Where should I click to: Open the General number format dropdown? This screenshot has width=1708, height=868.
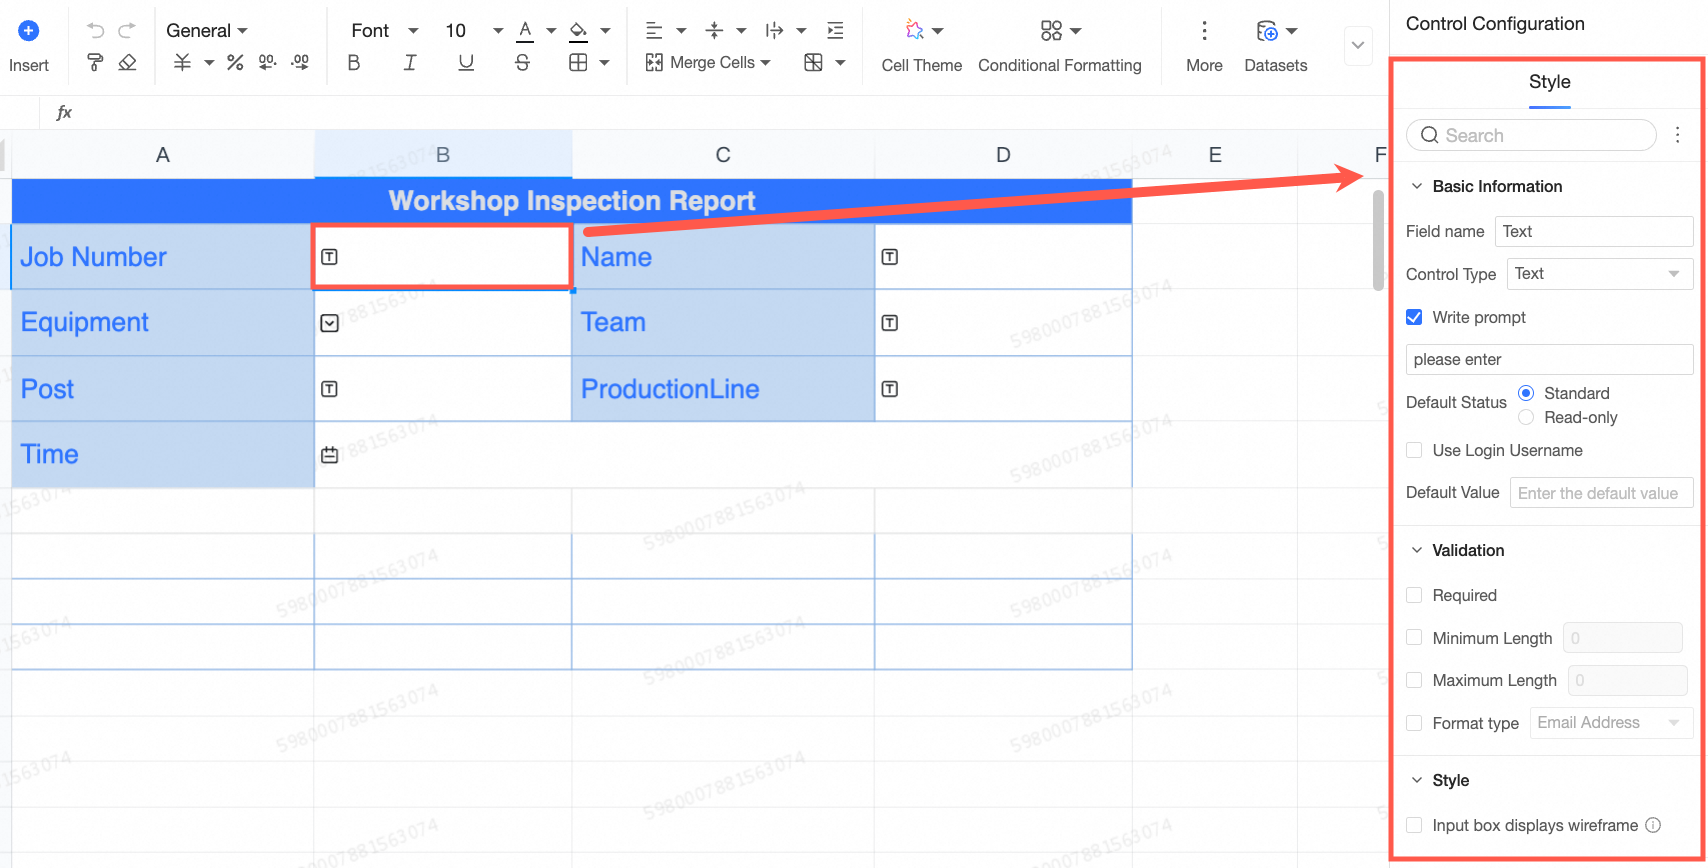207,31
